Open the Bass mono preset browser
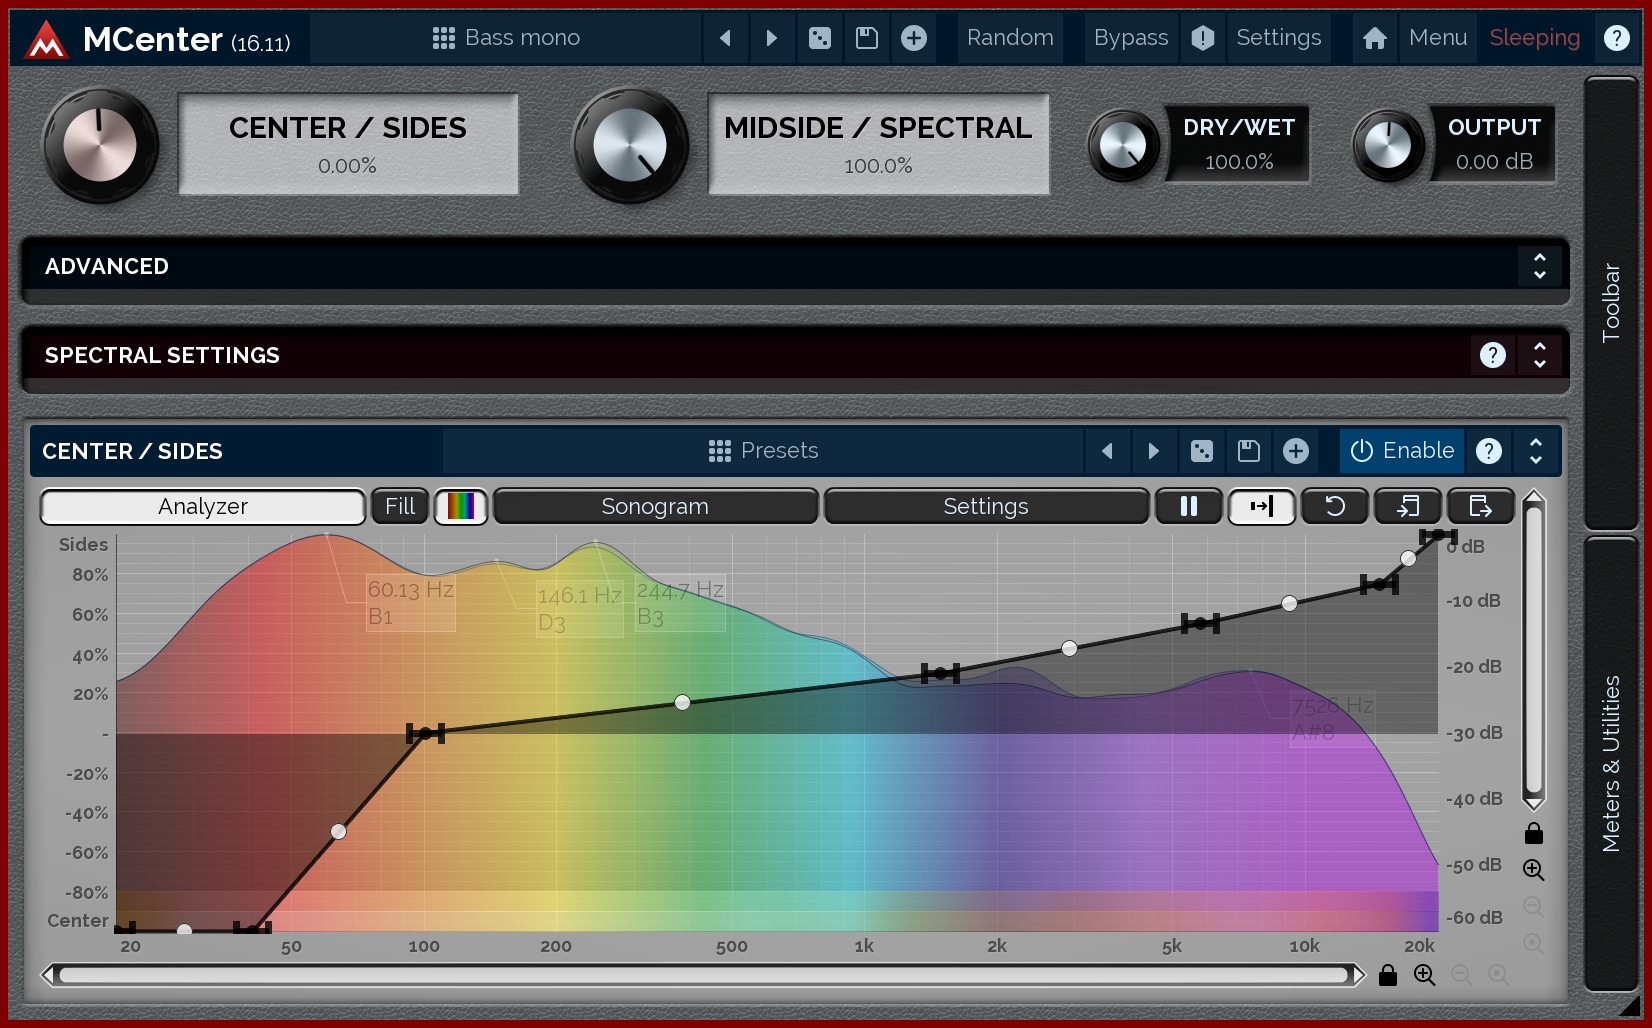 [x=506, y=38]
